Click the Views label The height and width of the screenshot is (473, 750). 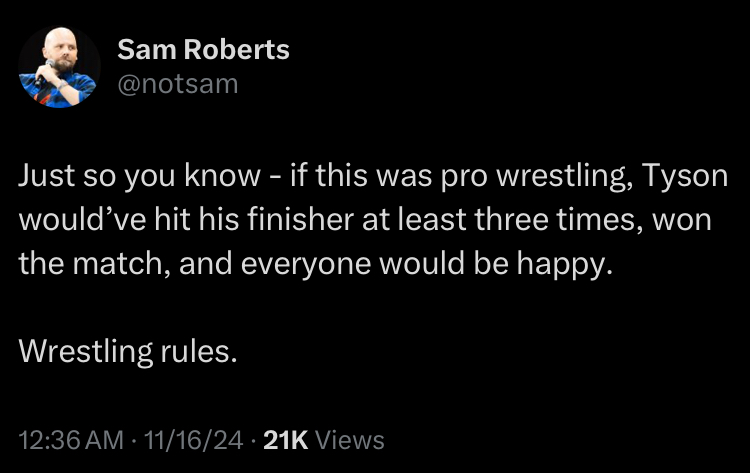[350, 440]
